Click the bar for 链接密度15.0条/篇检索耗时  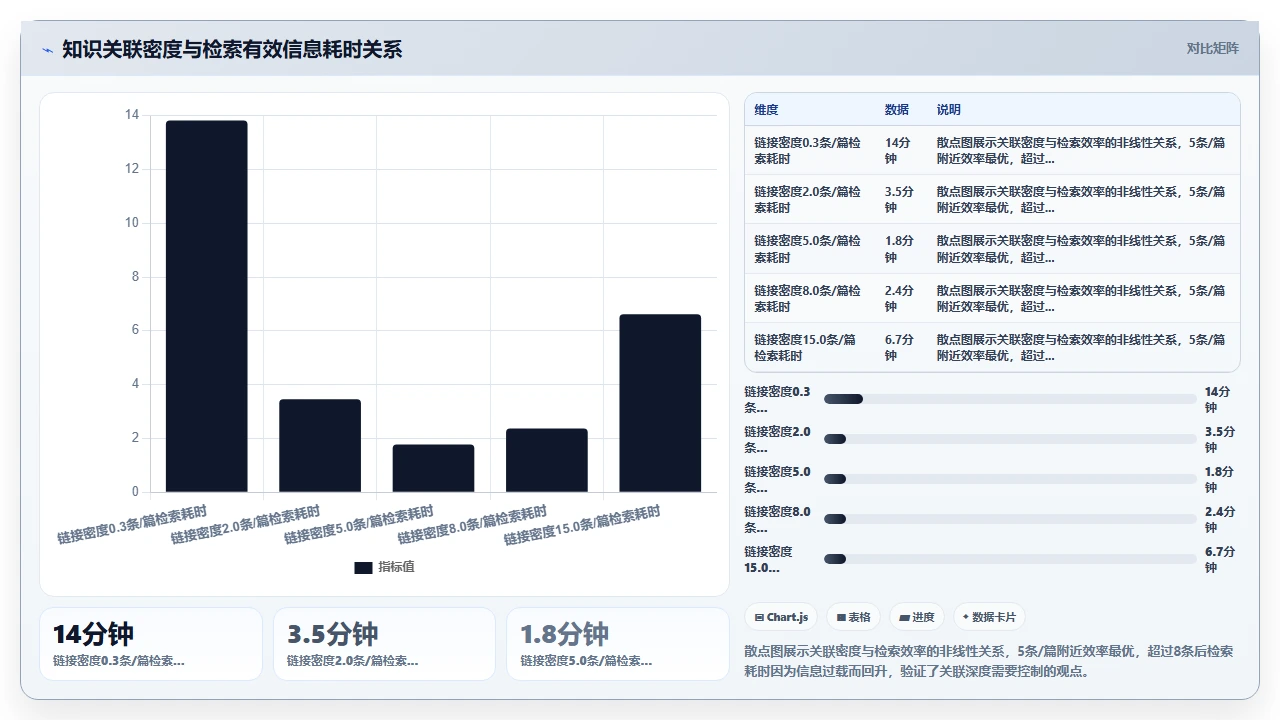coord(660,403)
